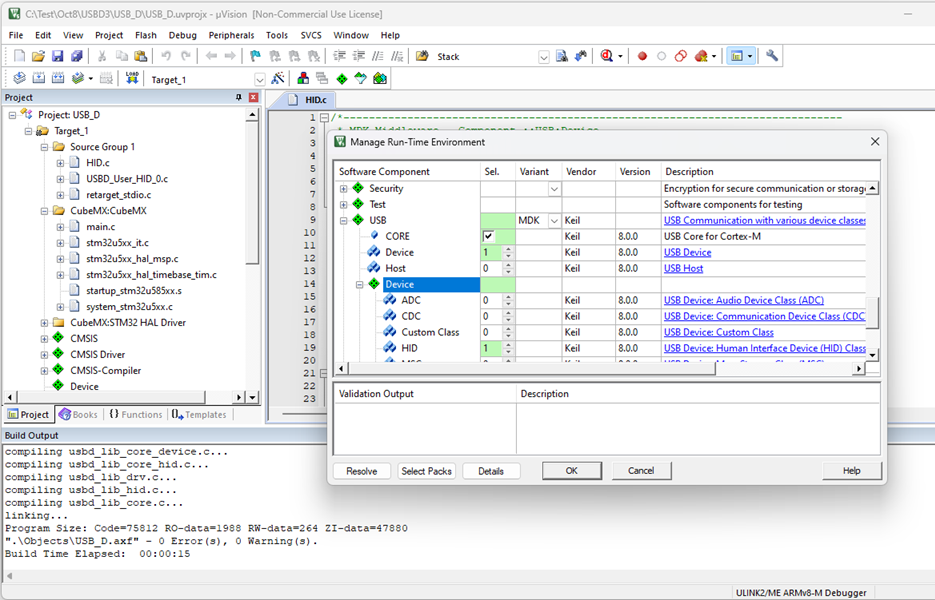The height and width of the screenshot is (600, 935).
Task: Open the Target_1 selection dropdown
Action: click(259, 79)
